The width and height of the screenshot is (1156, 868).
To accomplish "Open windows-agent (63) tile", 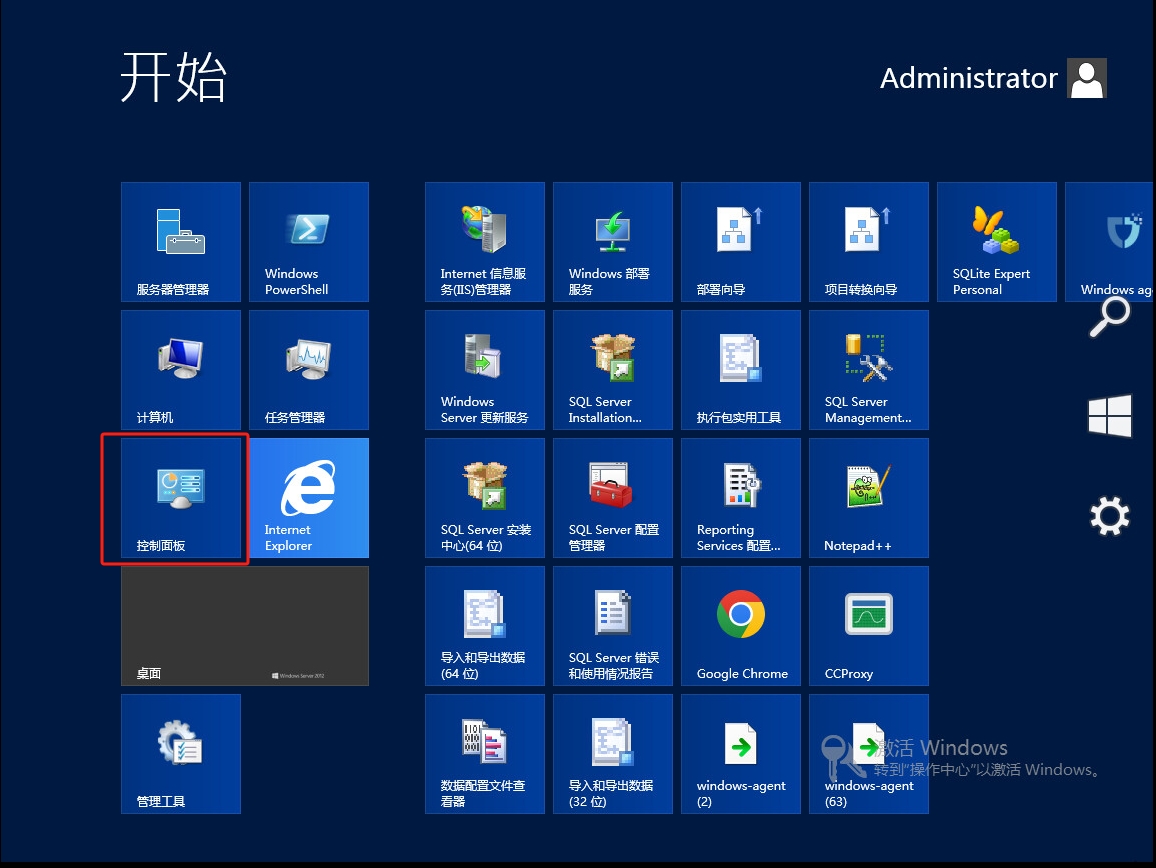I will [868, 754].
